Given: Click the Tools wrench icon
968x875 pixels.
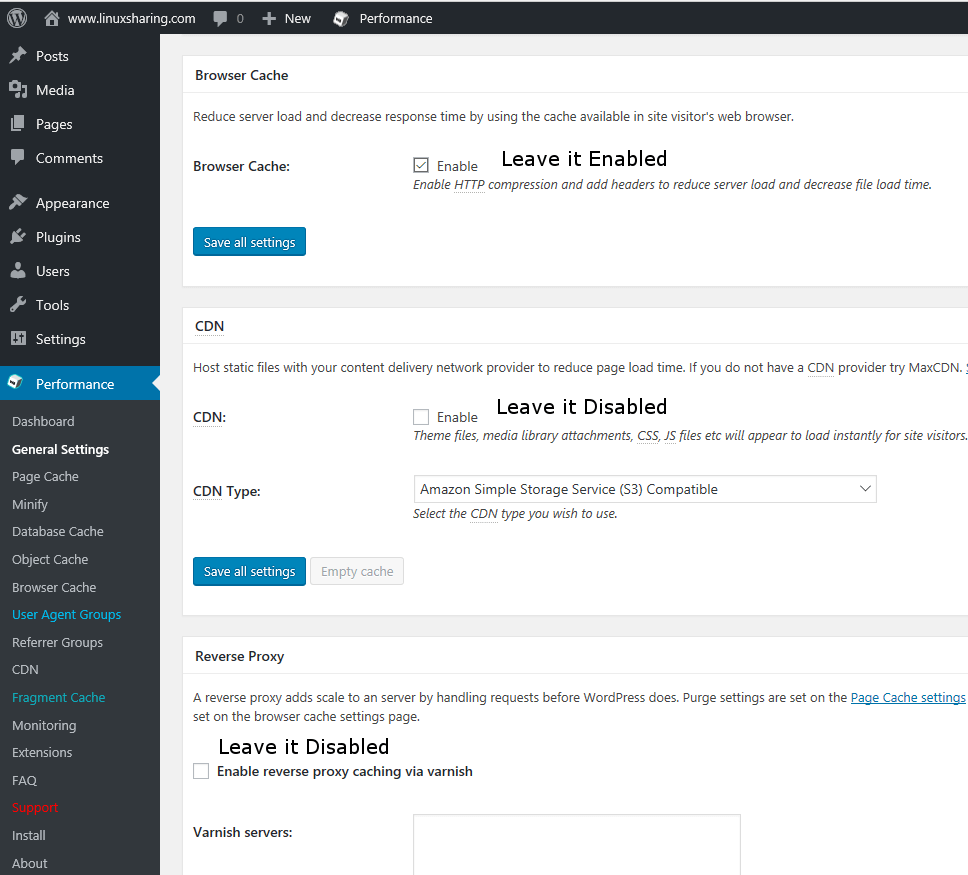Looking at the screenshot, I should (x=18, y=305).
